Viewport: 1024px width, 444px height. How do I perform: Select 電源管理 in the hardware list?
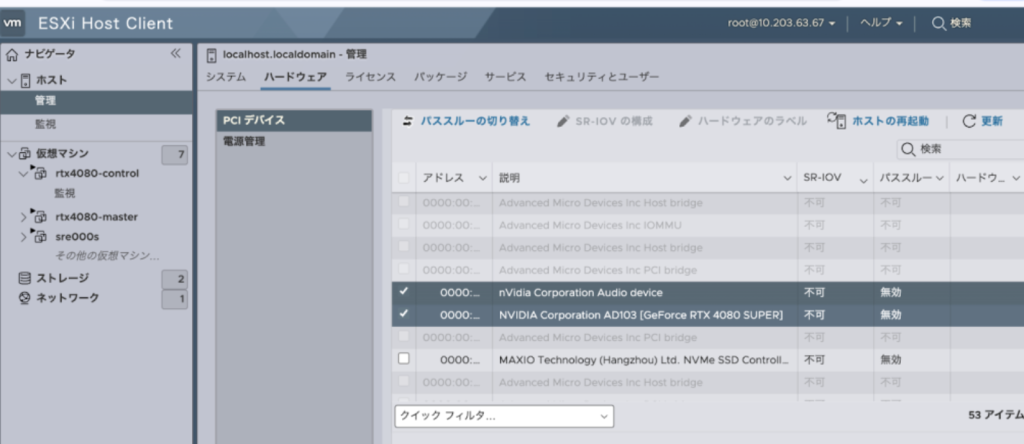245,142
